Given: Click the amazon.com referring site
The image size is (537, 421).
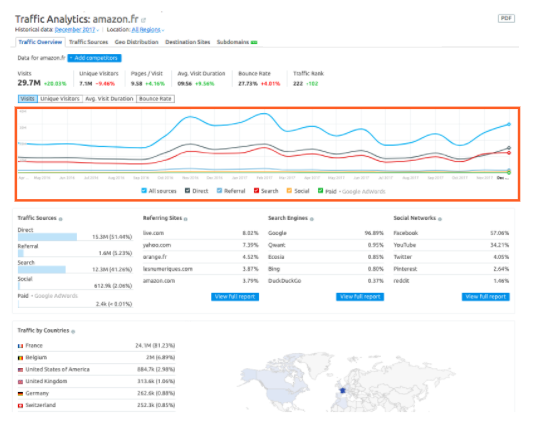Looking at the screenshot, I should pos(159,281).
